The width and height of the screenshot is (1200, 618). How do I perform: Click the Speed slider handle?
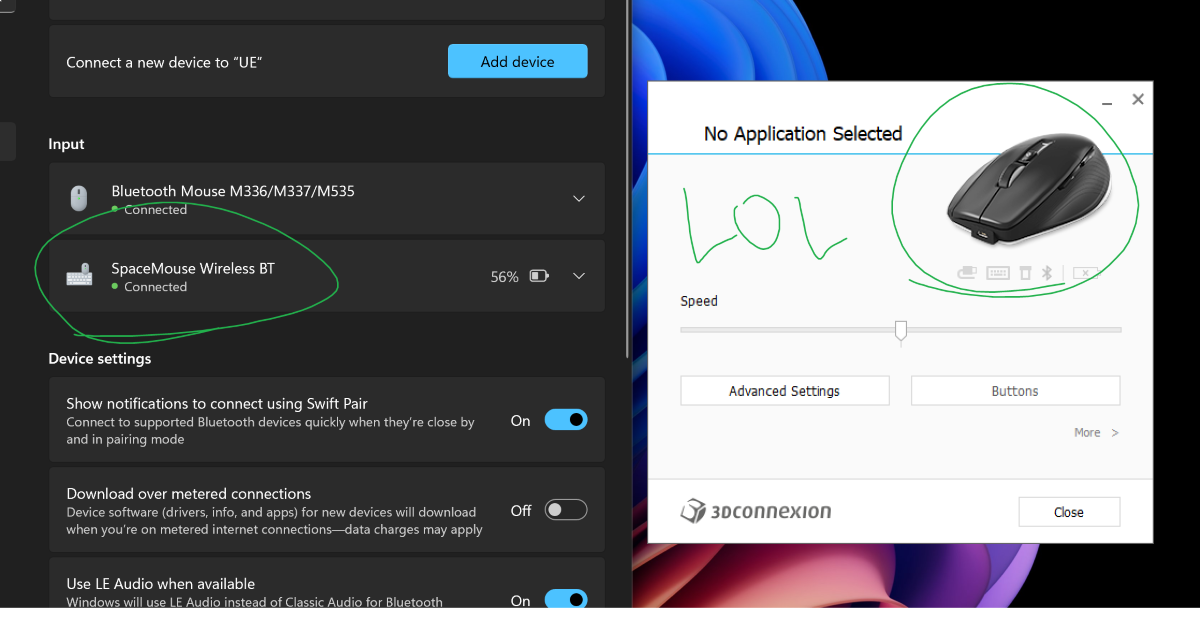point(901,332)
